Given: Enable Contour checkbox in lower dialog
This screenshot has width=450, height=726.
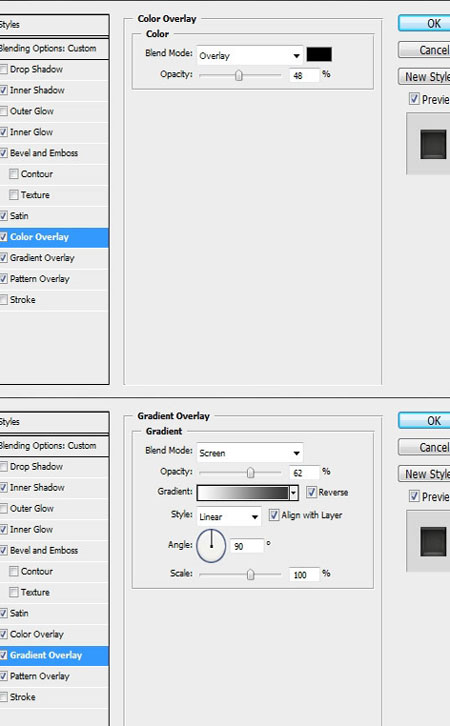Looking at the screenshot, I should pos(13,571).
